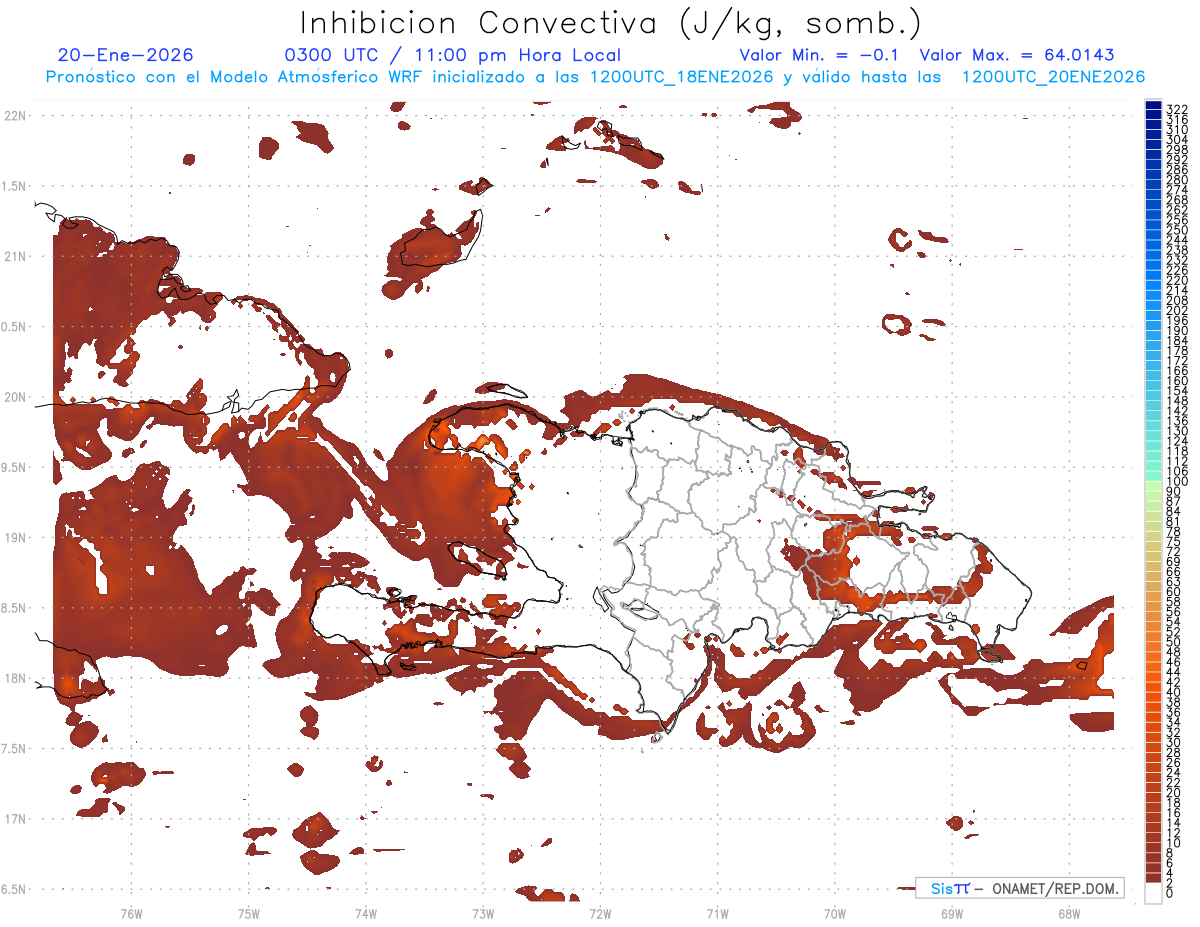The width and height of the screenshot is (1200, 927).
Task: Click the "68W" longitude label
Action: point(1069,912)
